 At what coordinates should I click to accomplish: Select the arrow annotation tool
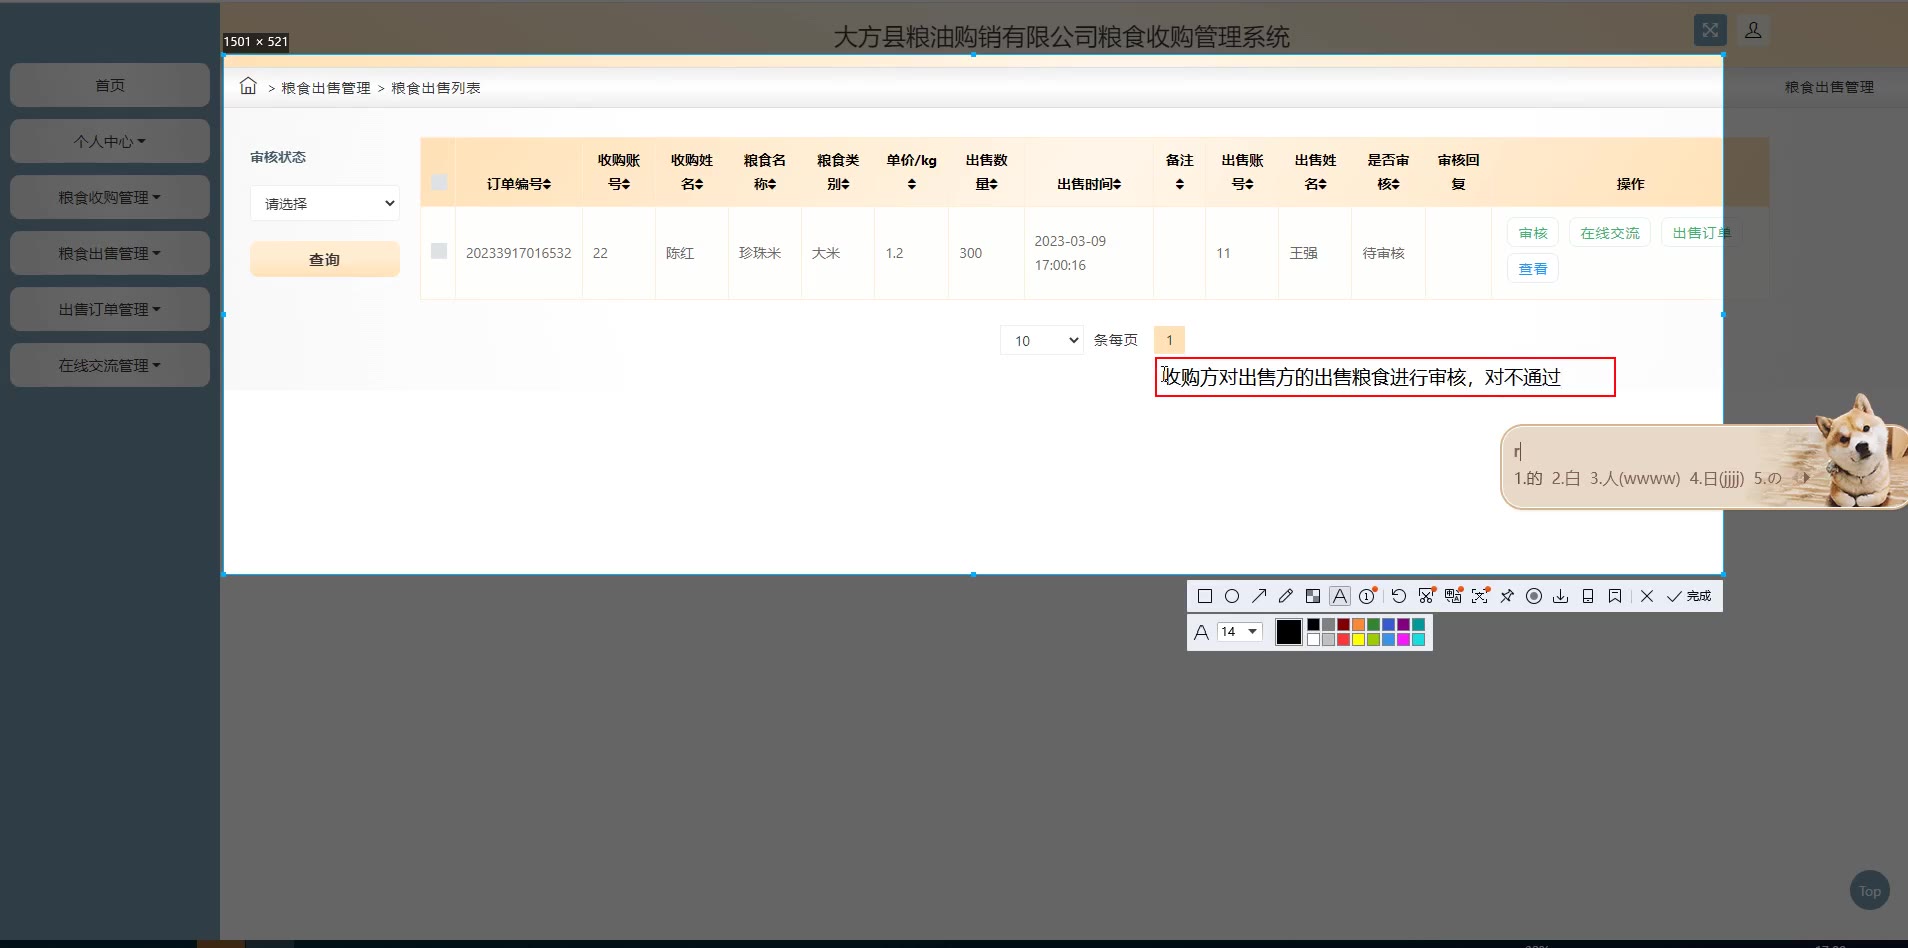pyautogui.click(x=1259, y=596)
